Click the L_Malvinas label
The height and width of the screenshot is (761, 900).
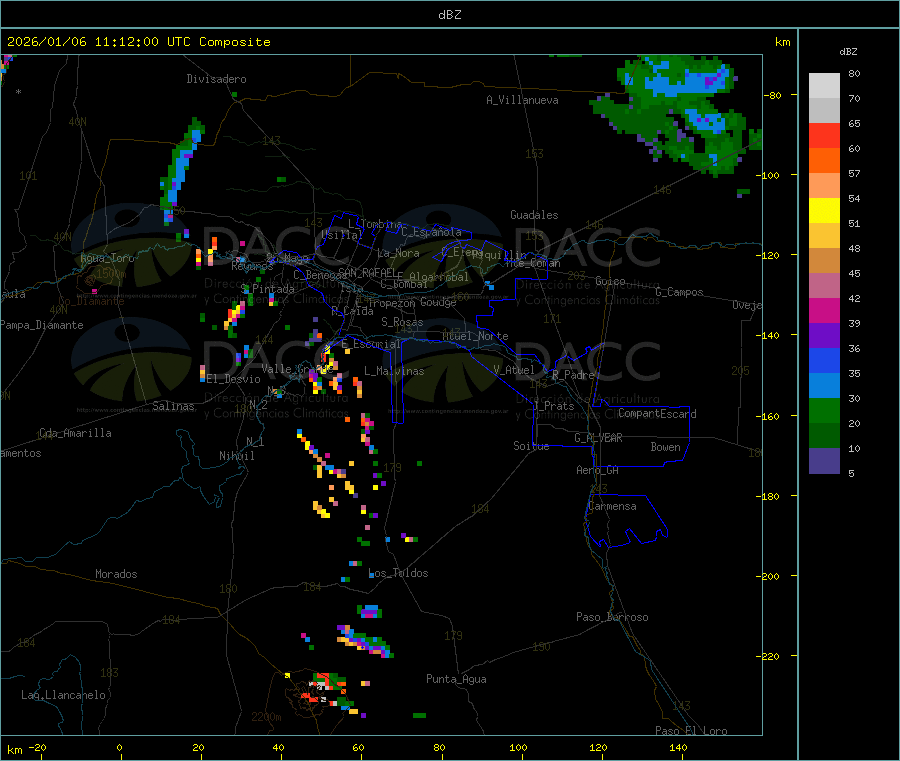click(x=394, y=371)
